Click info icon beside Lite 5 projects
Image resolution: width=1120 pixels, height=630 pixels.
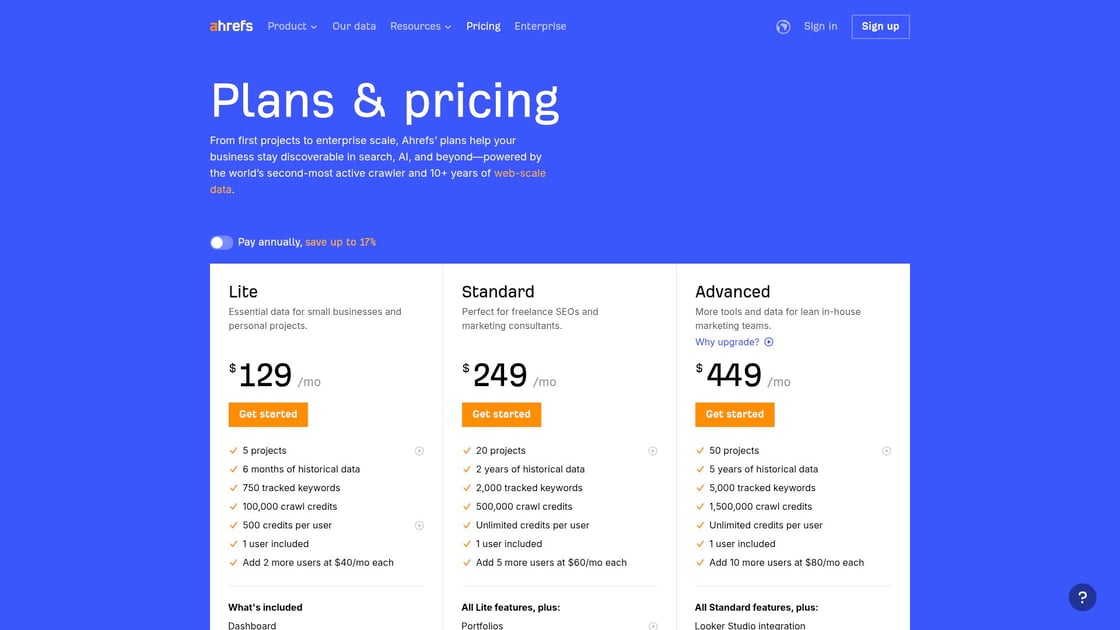point(419,451)
